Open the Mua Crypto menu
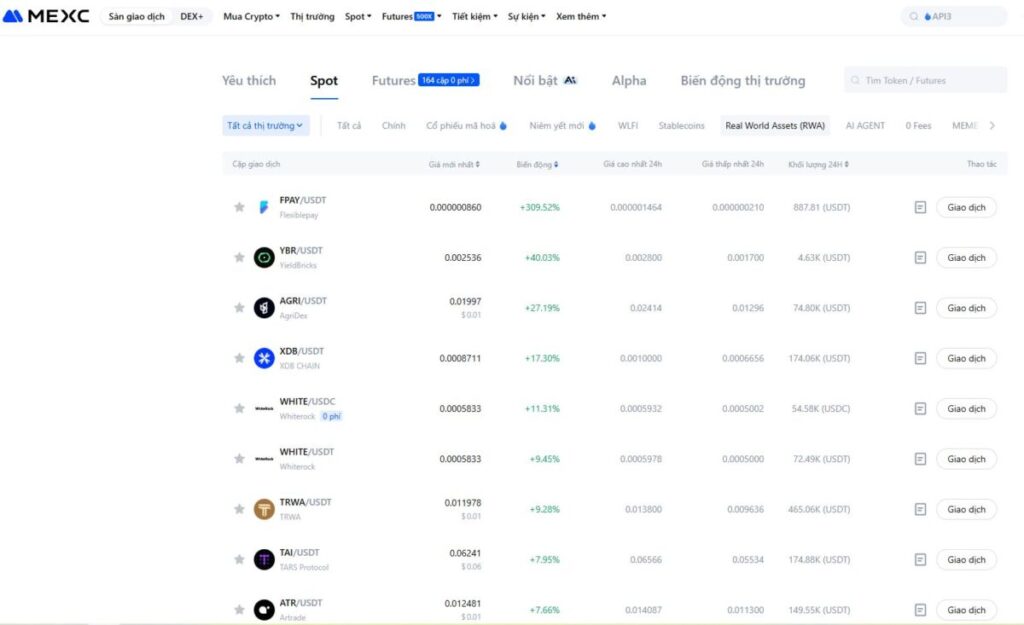This screenshot has height=625, width=1024. [251, 16]
